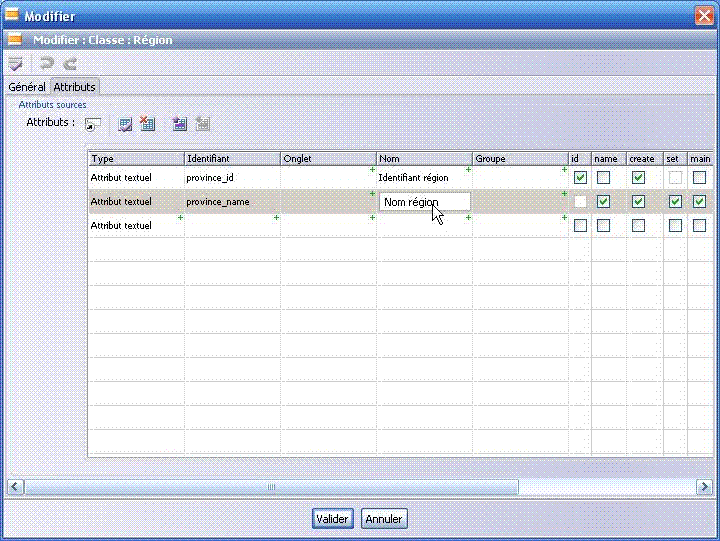Open the Type cell of the third row

pyautogui.click(x=135, y=226)
